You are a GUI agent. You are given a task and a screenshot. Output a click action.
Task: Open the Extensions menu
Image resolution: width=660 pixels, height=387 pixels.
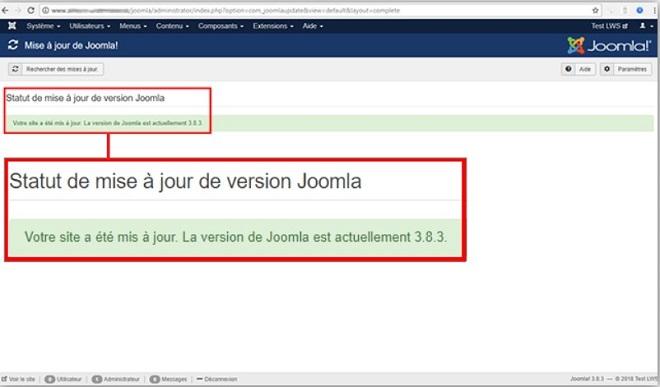click(x=273, y=26)
